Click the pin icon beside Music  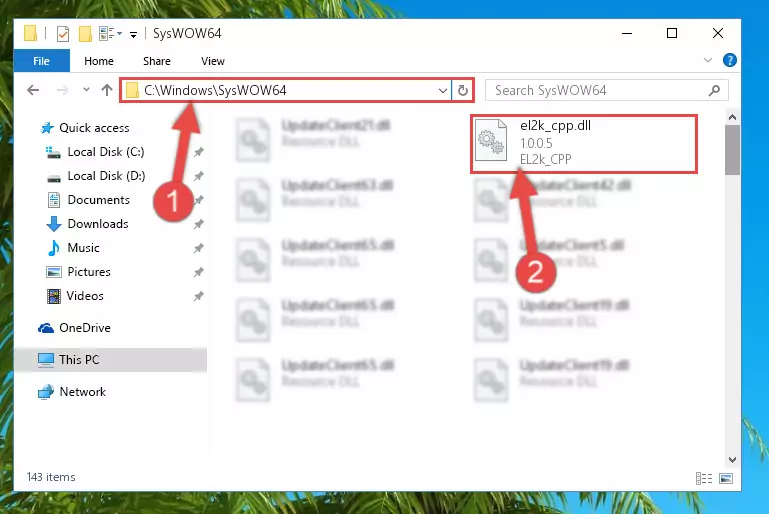[199, 248]
